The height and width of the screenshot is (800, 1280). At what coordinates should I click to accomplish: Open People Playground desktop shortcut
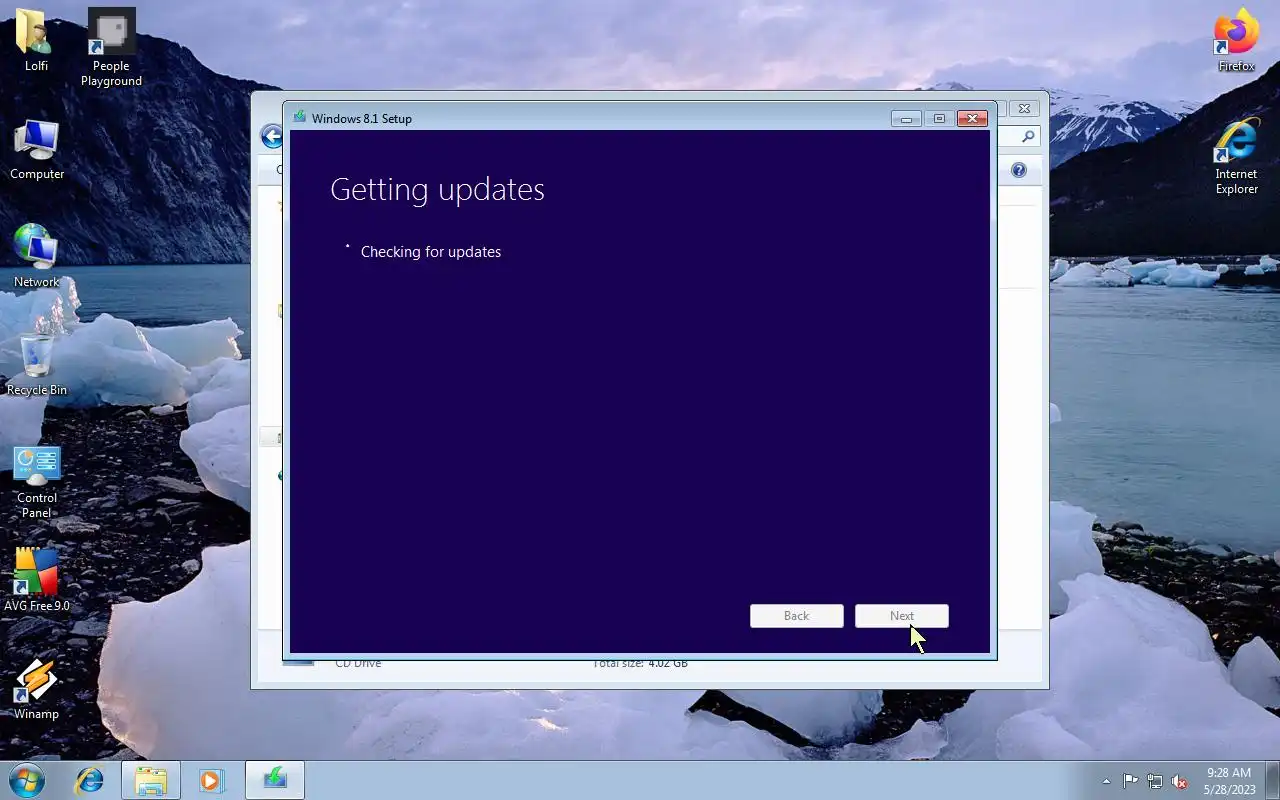[x=111, y=48]
